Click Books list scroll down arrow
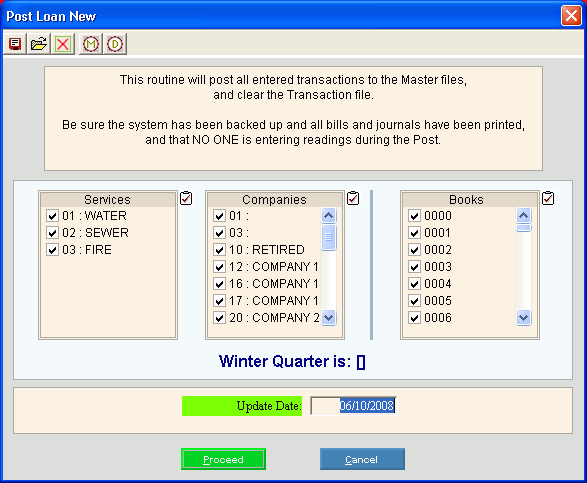The height and width of the screenshot is (483, 587). [x=523, y=318]
